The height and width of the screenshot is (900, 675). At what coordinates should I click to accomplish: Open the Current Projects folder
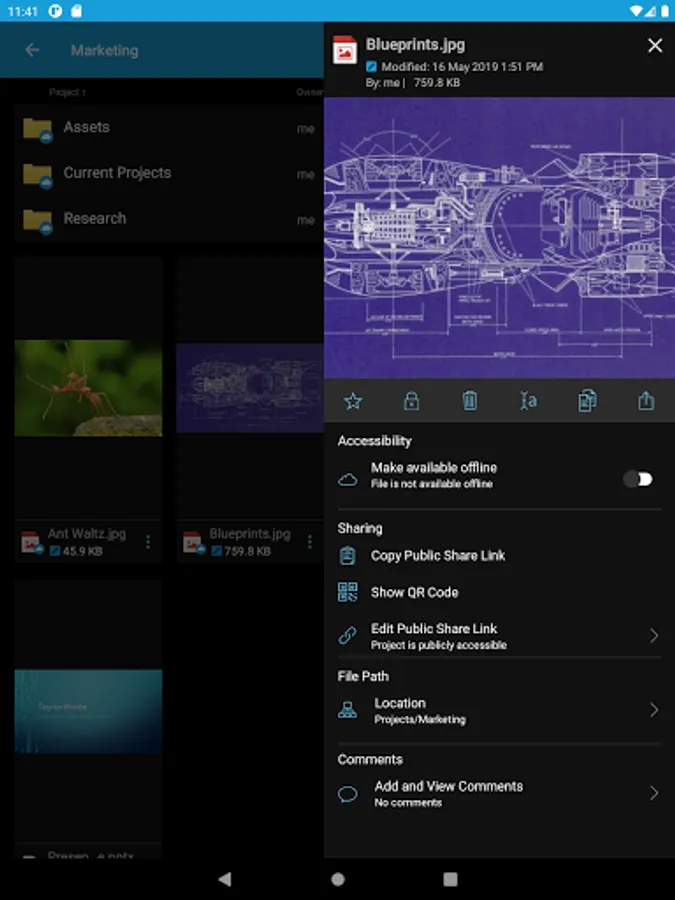click(x=117, y=173)
